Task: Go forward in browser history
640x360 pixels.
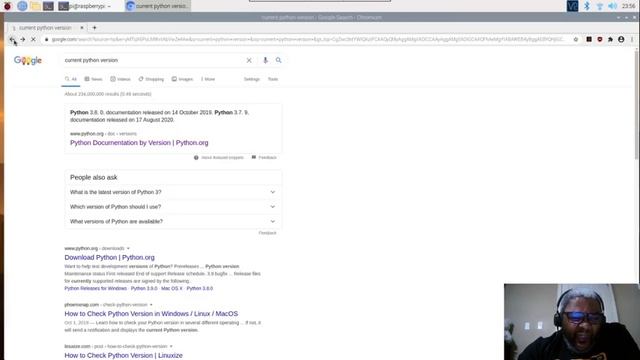Action: [x=23, y=40]
